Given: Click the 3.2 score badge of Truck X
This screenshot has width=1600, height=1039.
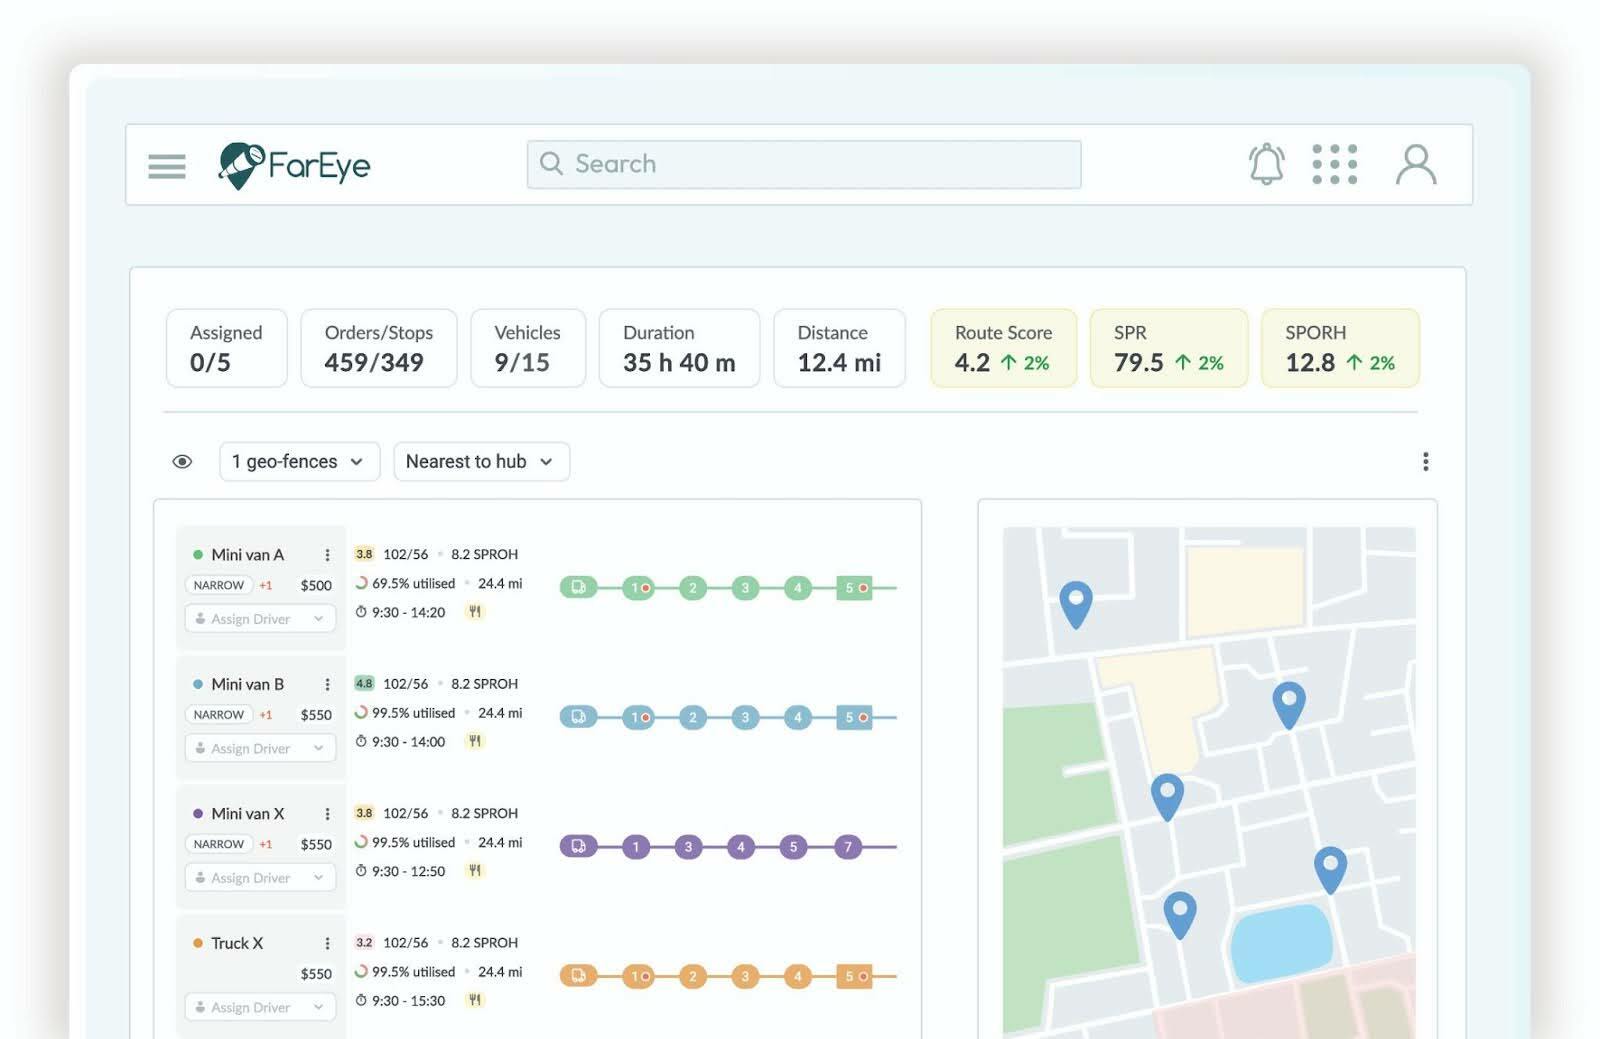Looking at the screenshot, I should (x=364, y=942).
